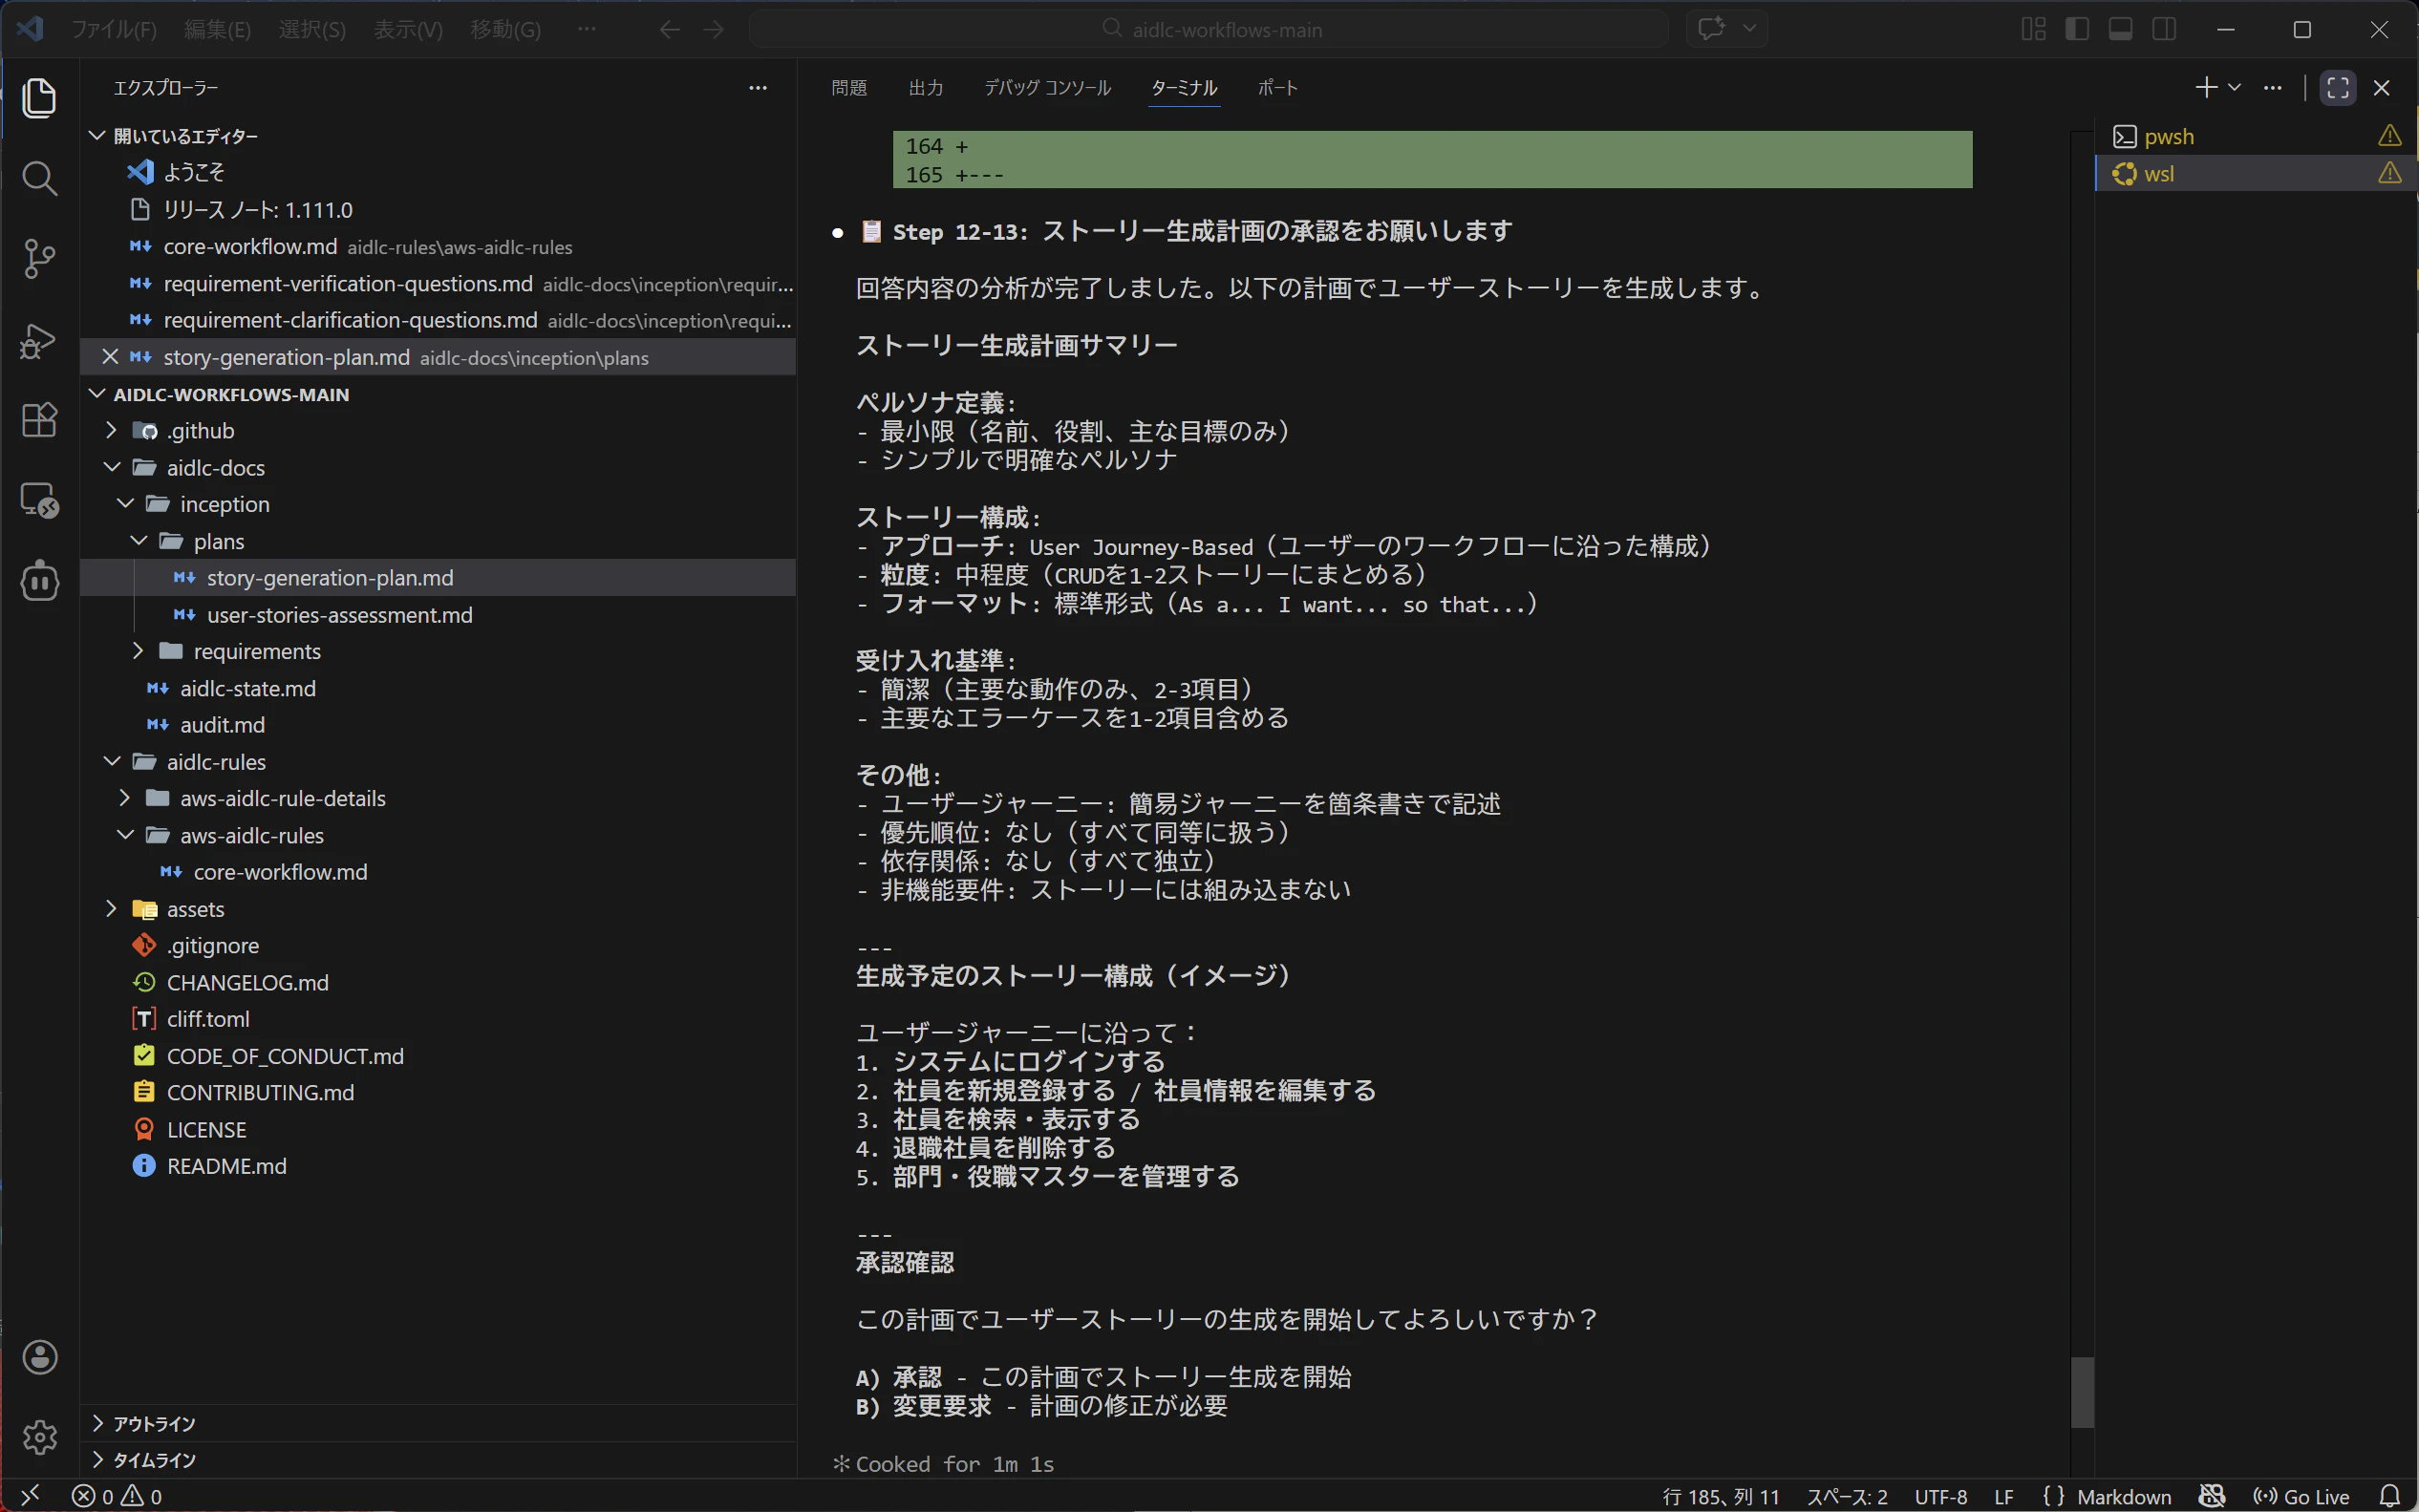Close the terminal panel
This screenshot has width=2419, height=1512.
click(x=2382, y=88)
